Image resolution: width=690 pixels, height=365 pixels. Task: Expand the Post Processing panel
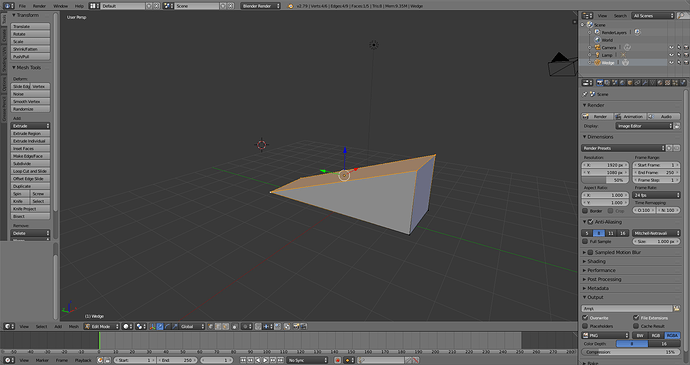click(604, 279)
